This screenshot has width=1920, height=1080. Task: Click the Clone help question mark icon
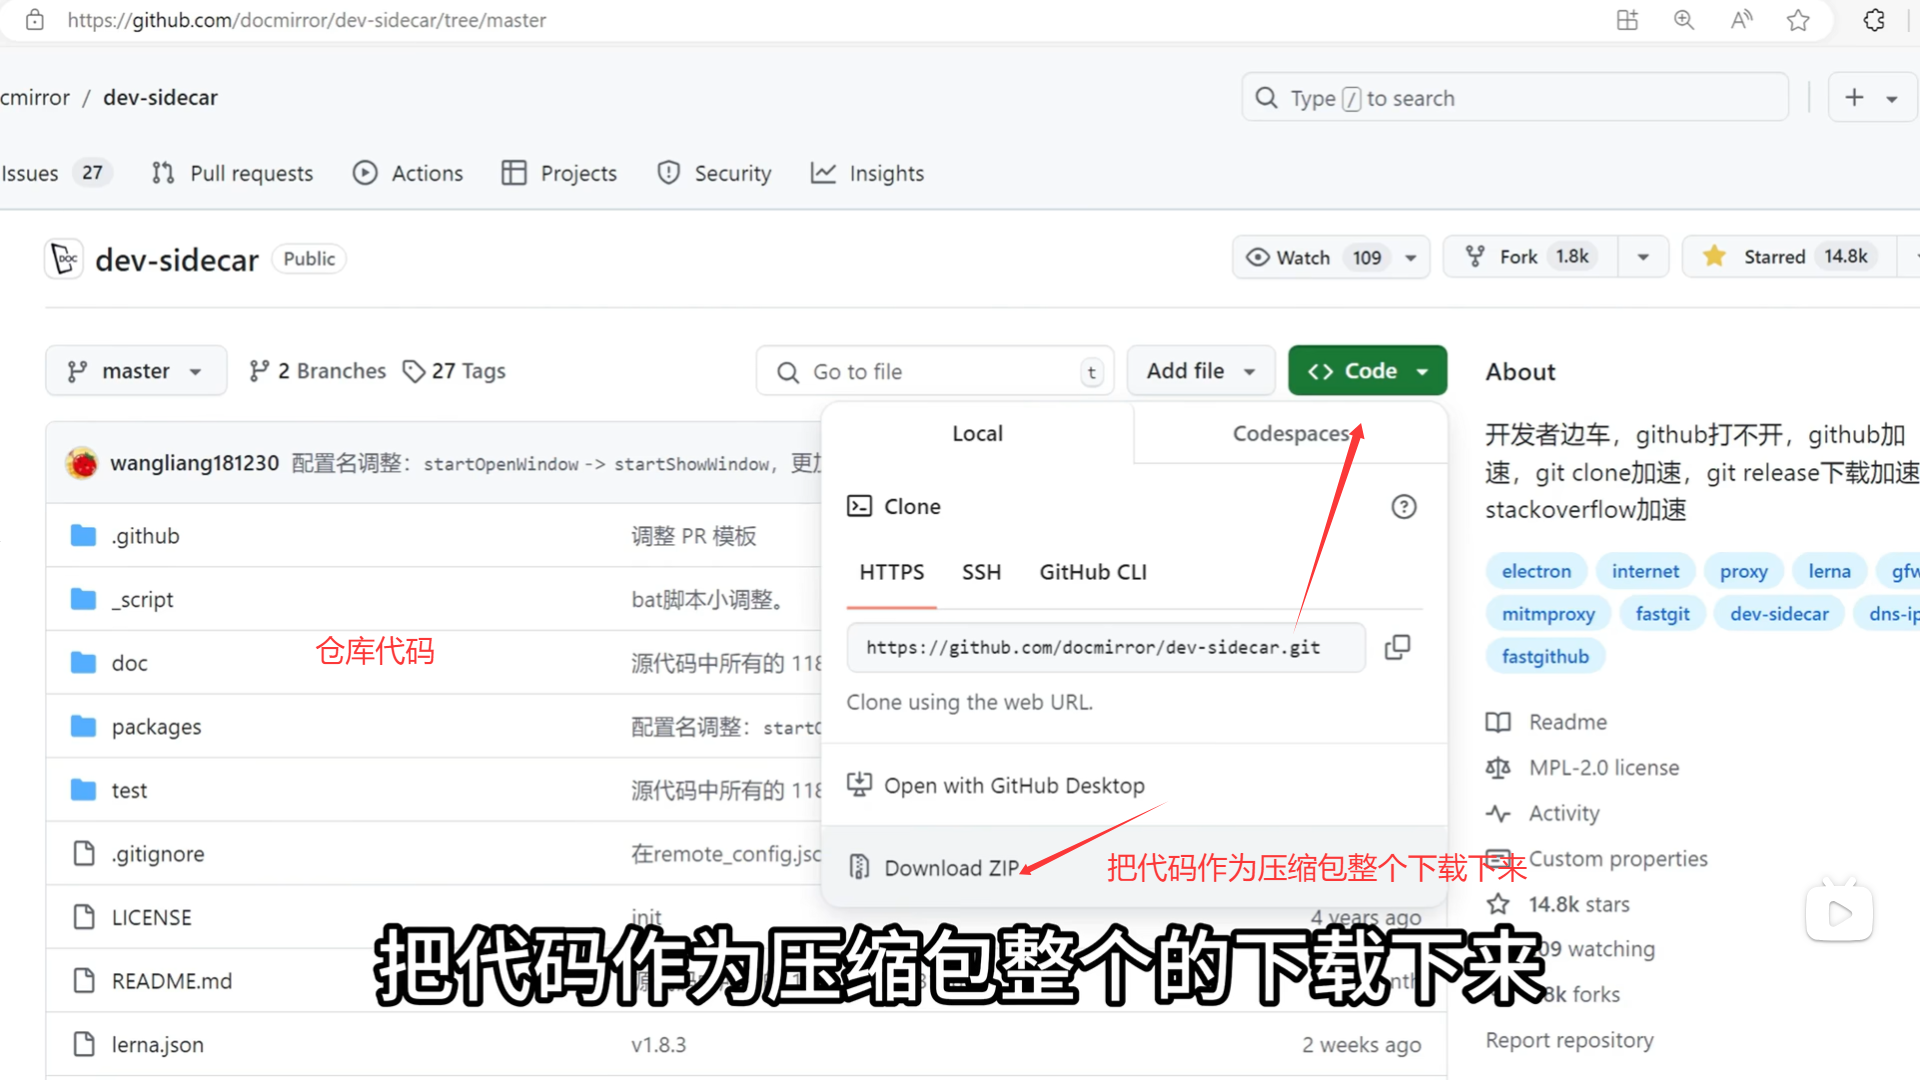[1404, 507]
